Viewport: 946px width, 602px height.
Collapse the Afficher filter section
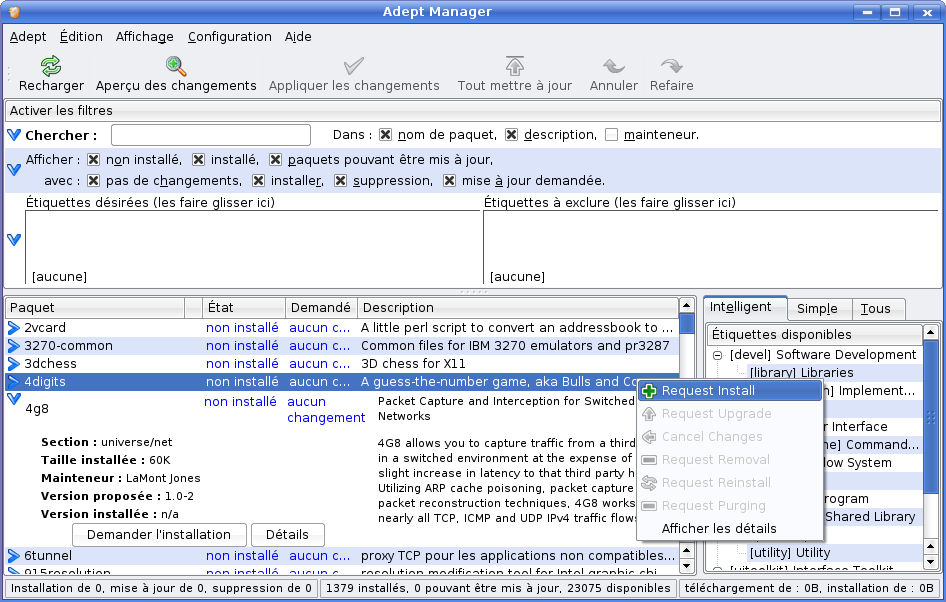click(14, 170)
